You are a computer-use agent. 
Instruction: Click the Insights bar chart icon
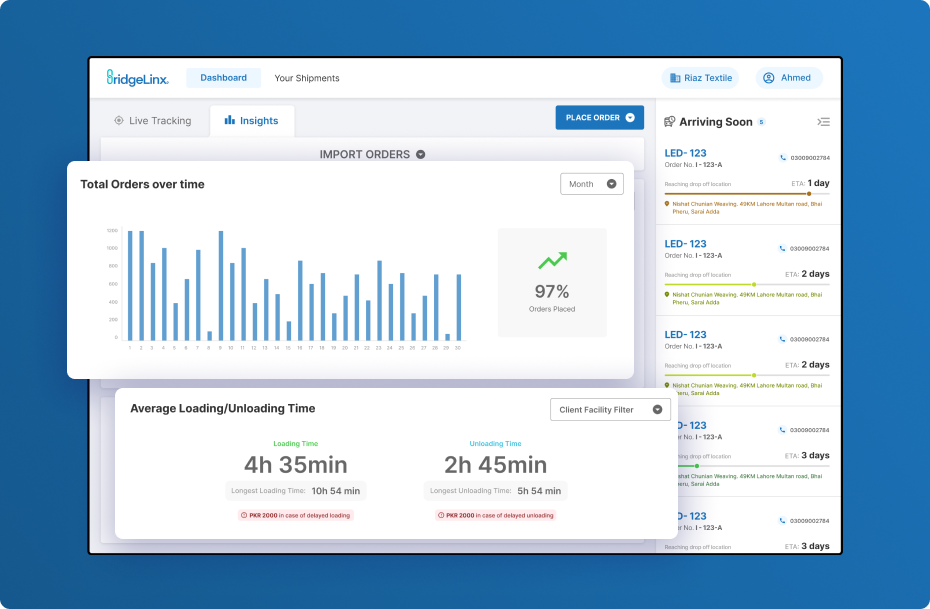(229, 121)
